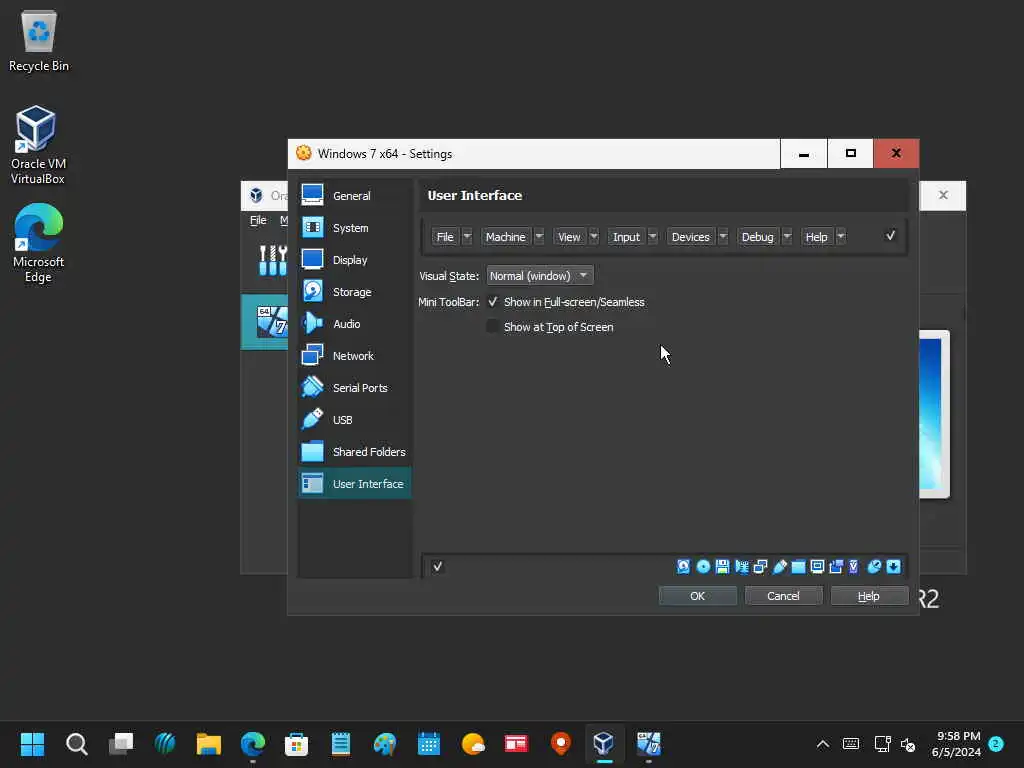Toggle the Machine menu in menu bar editor
Image resolution: width=1024 pixels, height=768 pixels.
[505, 236]
